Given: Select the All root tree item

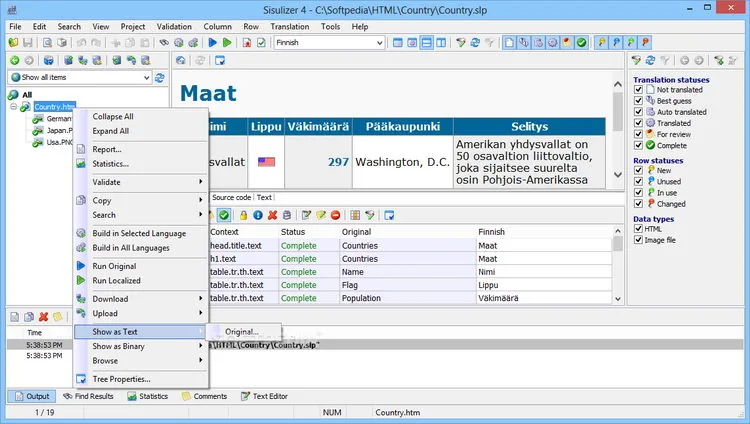Looking at the screenshot, I should tap(27, 95).
